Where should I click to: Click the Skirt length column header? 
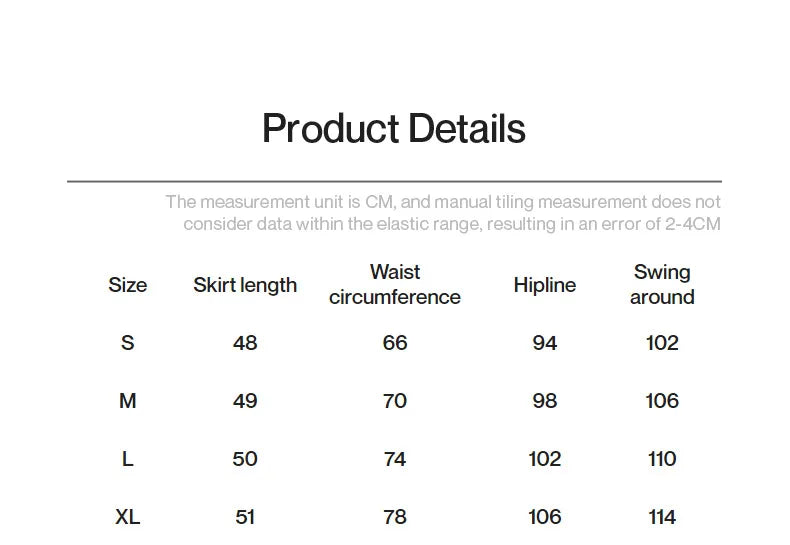point(245,286)
